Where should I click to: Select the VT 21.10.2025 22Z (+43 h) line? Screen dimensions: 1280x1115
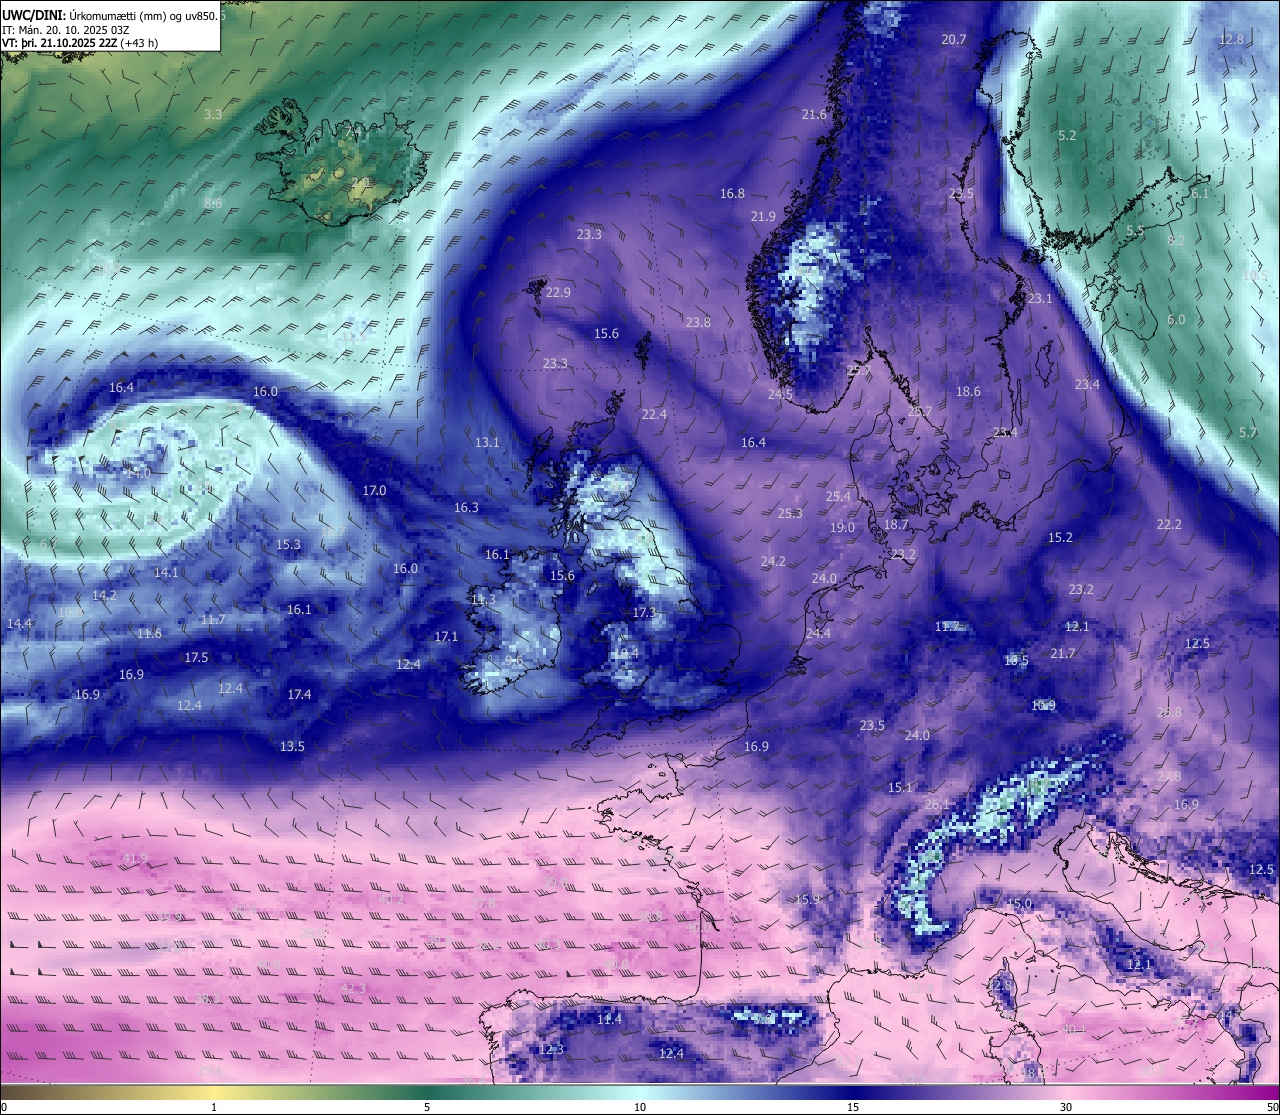80,43
